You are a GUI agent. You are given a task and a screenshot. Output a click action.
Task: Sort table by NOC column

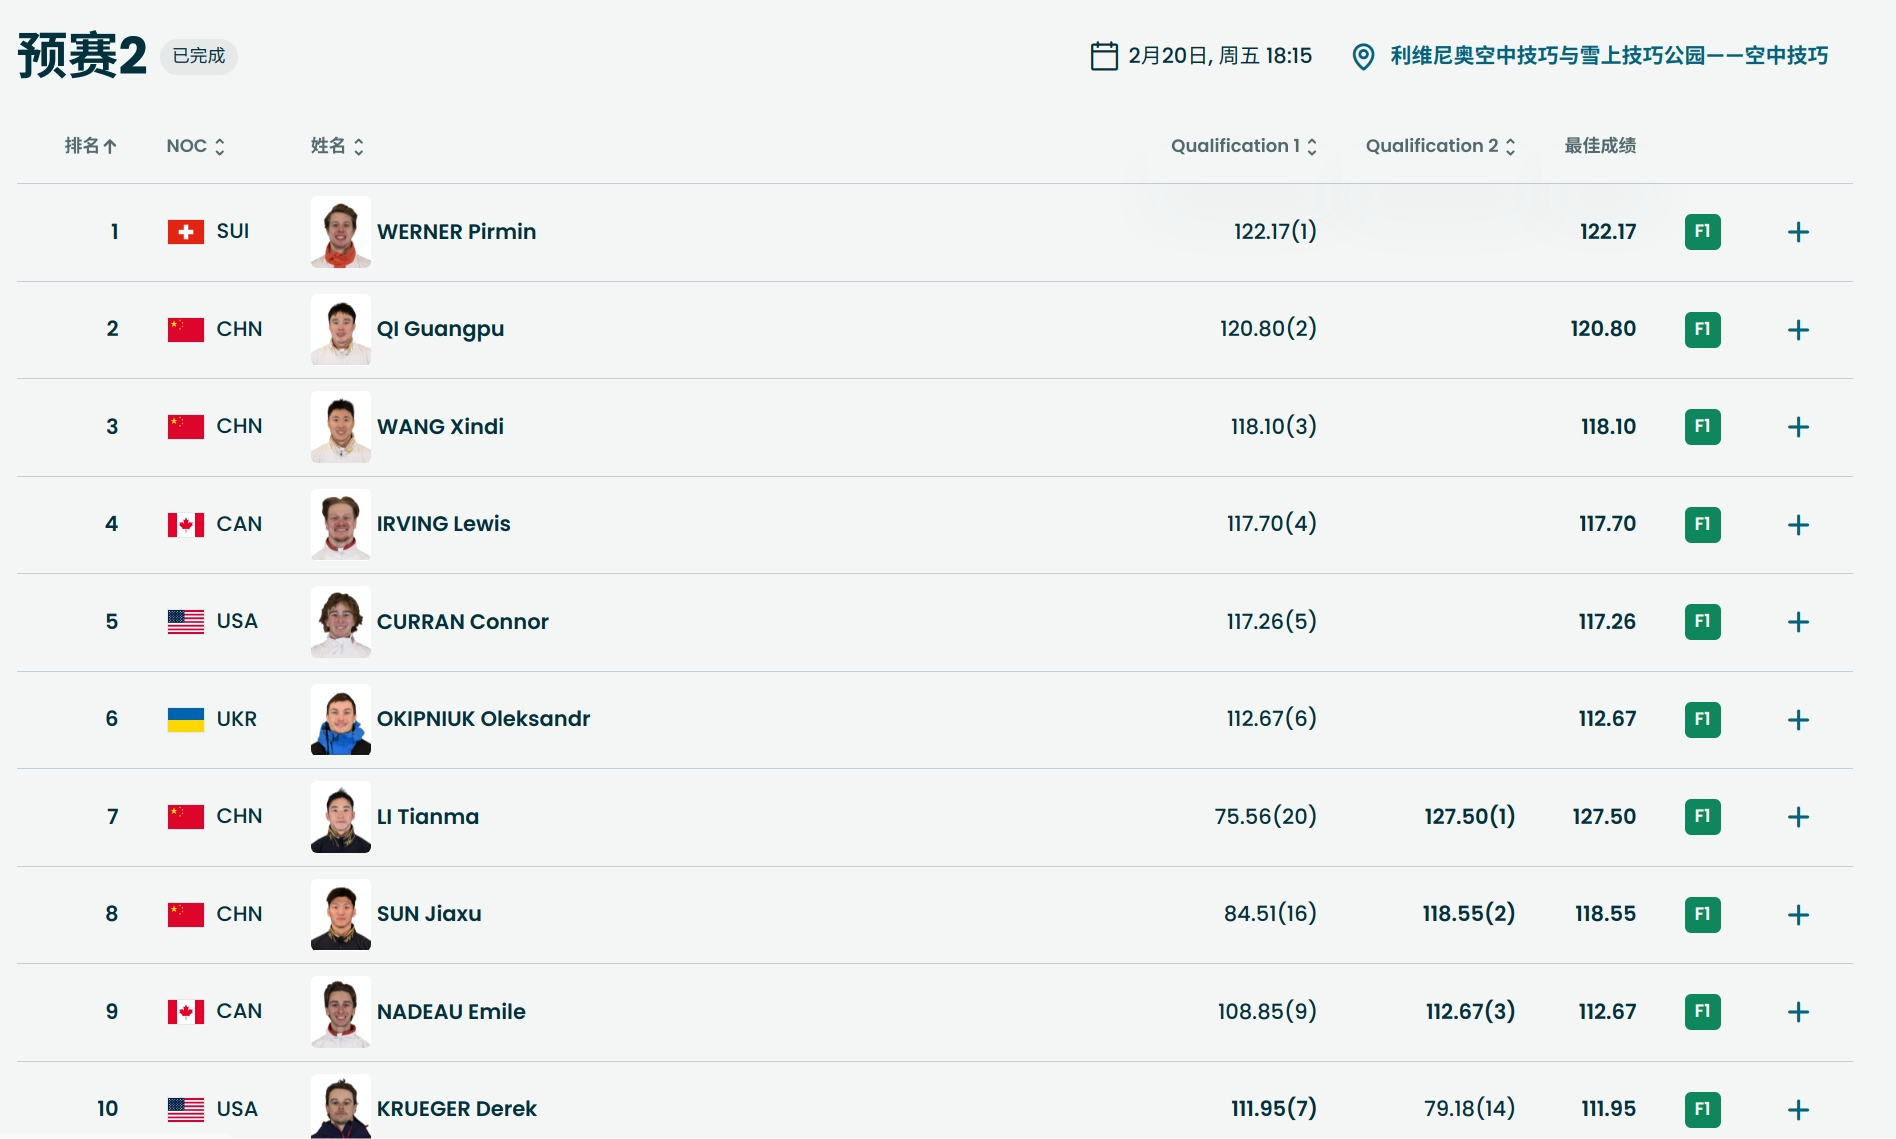(196, 146)
